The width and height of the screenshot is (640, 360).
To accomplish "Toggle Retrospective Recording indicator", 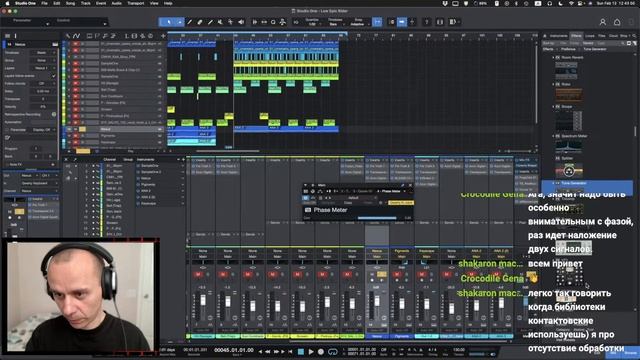I will tap(53, 115).
